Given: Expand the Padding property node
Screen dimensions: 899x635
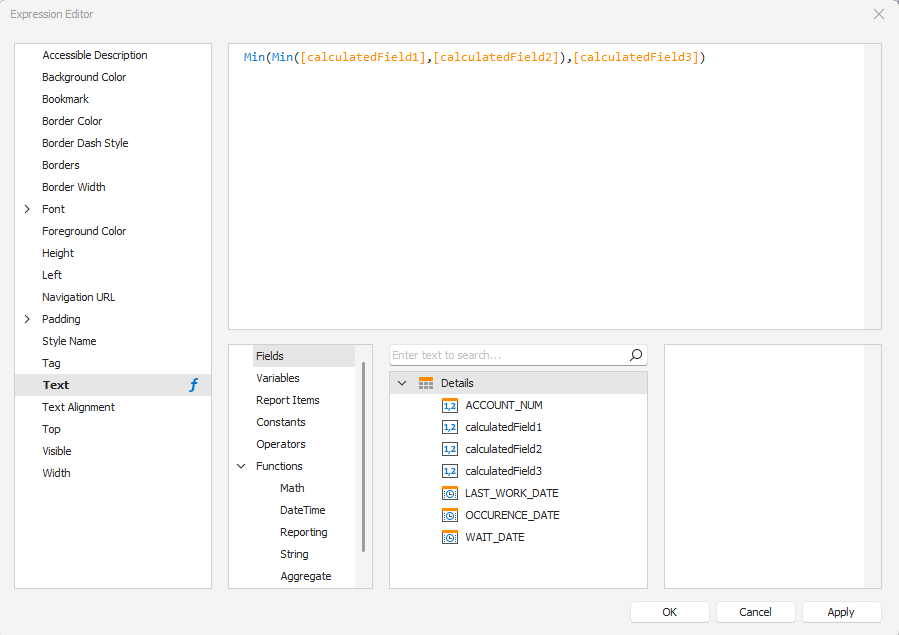Looking at the screenshot, I should pyautogui.click(x=27, y=319).
